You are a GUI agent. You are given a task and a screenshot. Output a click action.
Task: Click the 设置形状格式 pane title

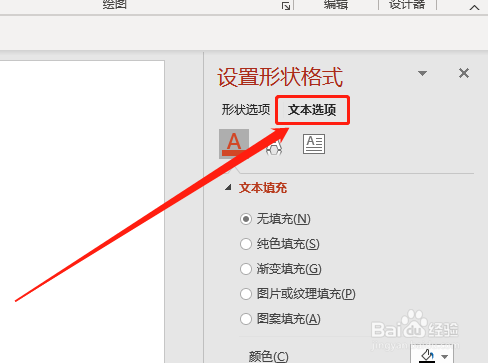[280, 77]
